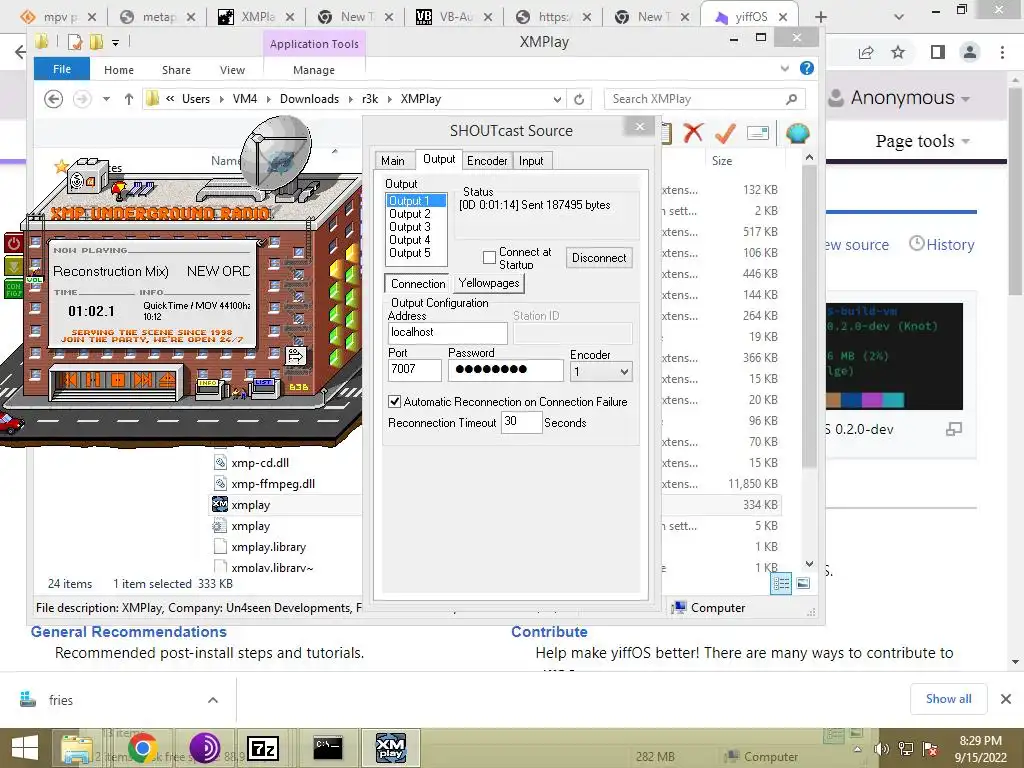The height and width of the screenshot is (768, 1024).
Task: Open the Page tools dropdown
Action: pos(922,141)
